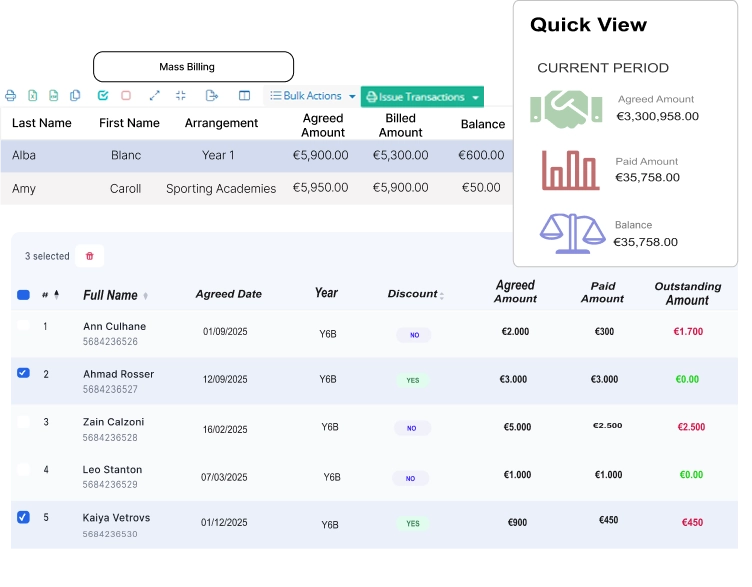Click the YES discount badge for Kaiya Vetrovs
752x587 pixels.
point(412,523)
